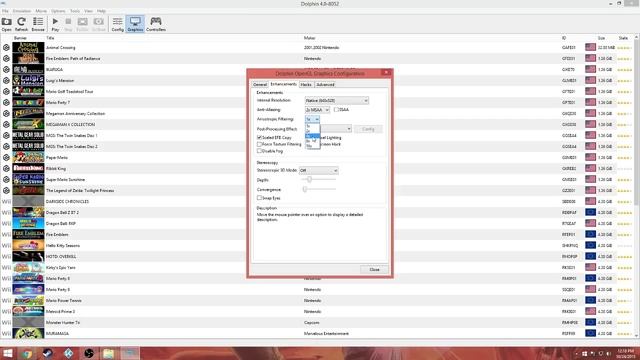Click the Open toolbar icon

tap(7, 24)
